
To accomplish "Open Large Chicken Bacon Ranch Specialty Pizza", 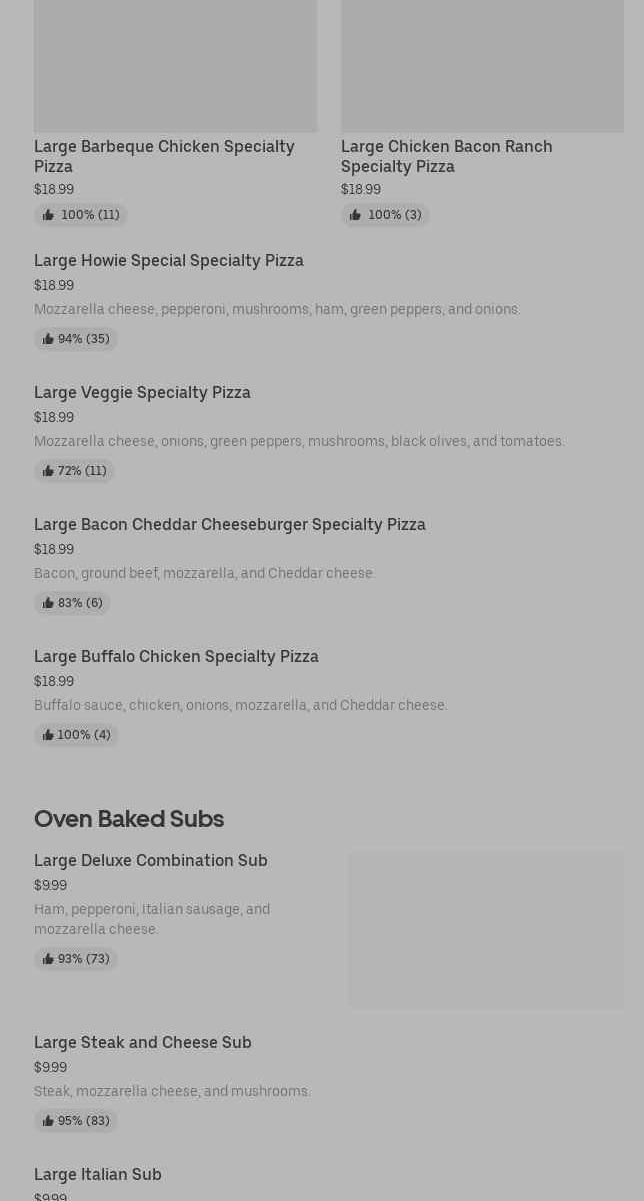I will click(446, 156).
